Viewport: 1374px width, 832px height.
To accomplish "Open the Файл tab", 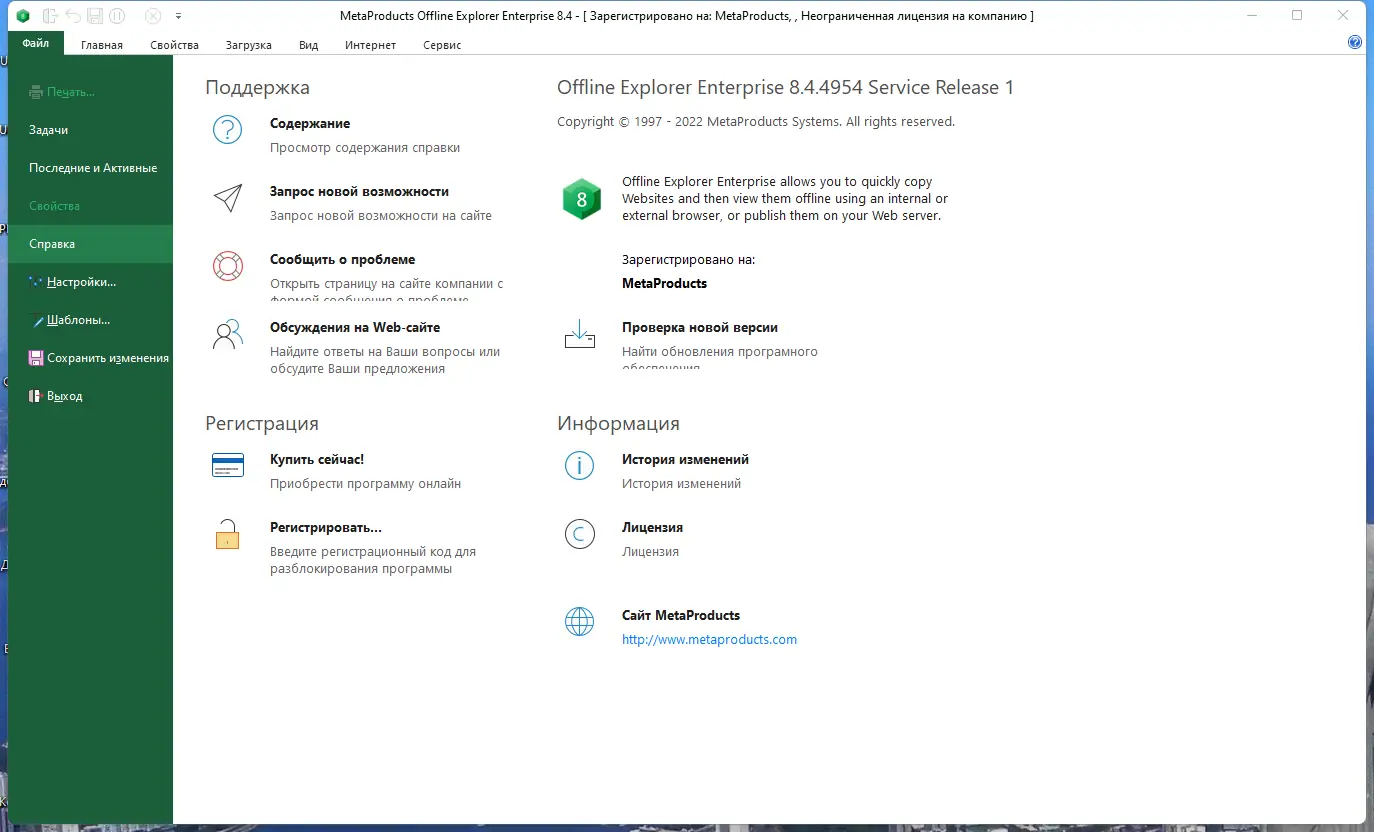I will click(36, 43).
